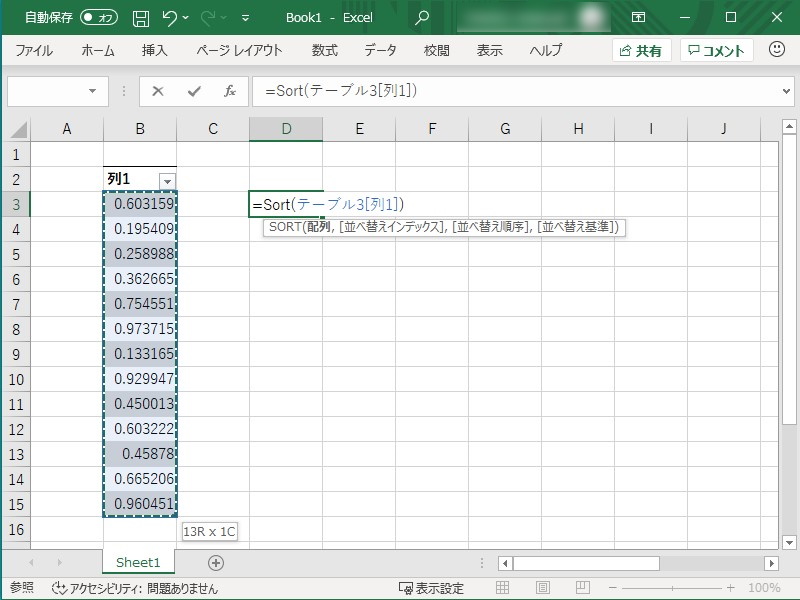
Task: Click the horizontal scrollbar left arrow
Action: tap(505, 563)
